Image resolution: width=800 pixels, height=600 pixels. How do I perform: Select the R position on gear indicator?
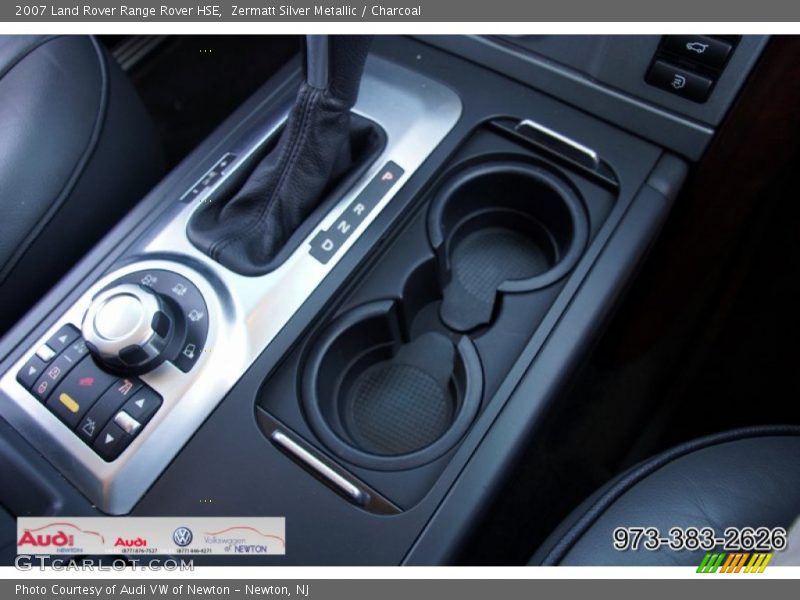(x=359, y=209)
